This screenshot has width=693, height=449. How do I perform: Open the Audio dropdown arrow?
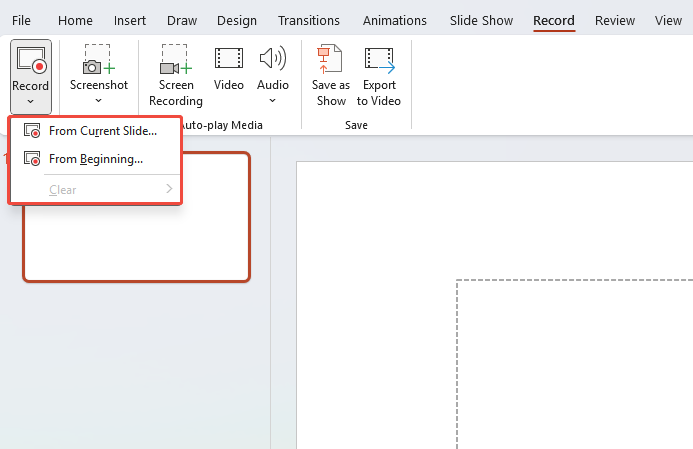pos(272,101)
